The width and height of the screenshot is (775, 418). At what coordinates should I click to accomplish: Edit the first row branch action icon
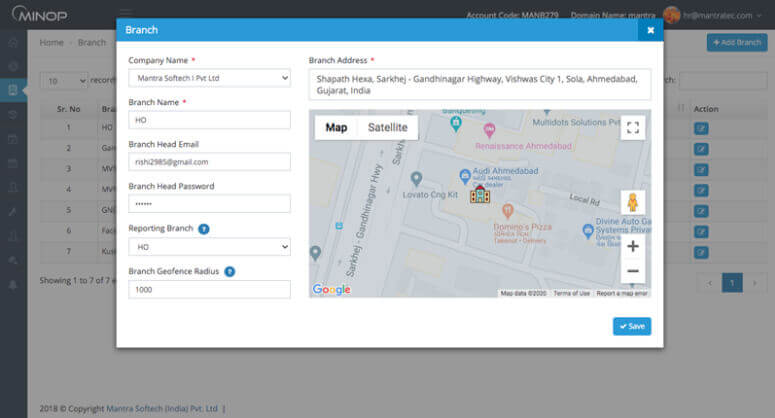701,128
